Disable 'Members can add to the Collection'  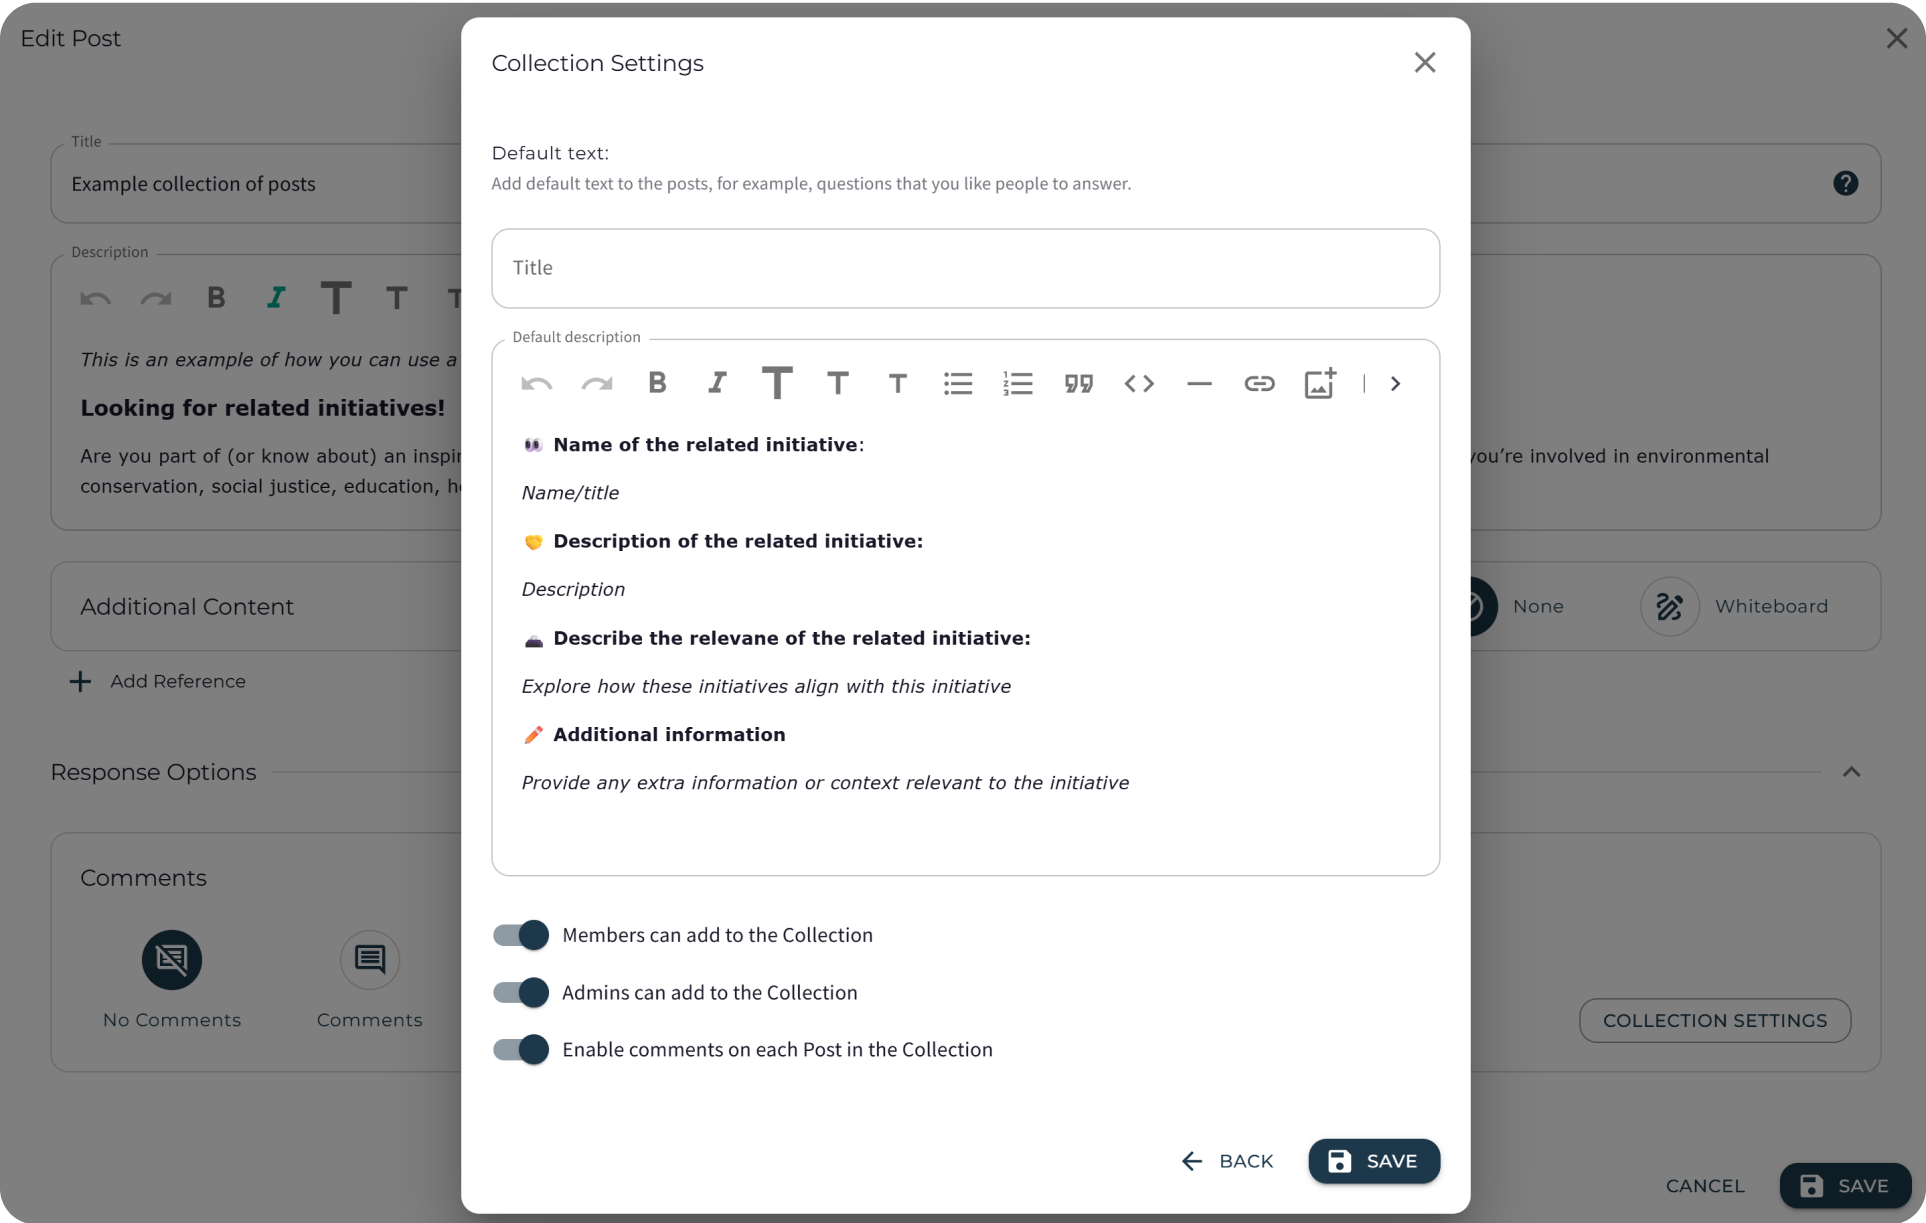tap(519, 934)
